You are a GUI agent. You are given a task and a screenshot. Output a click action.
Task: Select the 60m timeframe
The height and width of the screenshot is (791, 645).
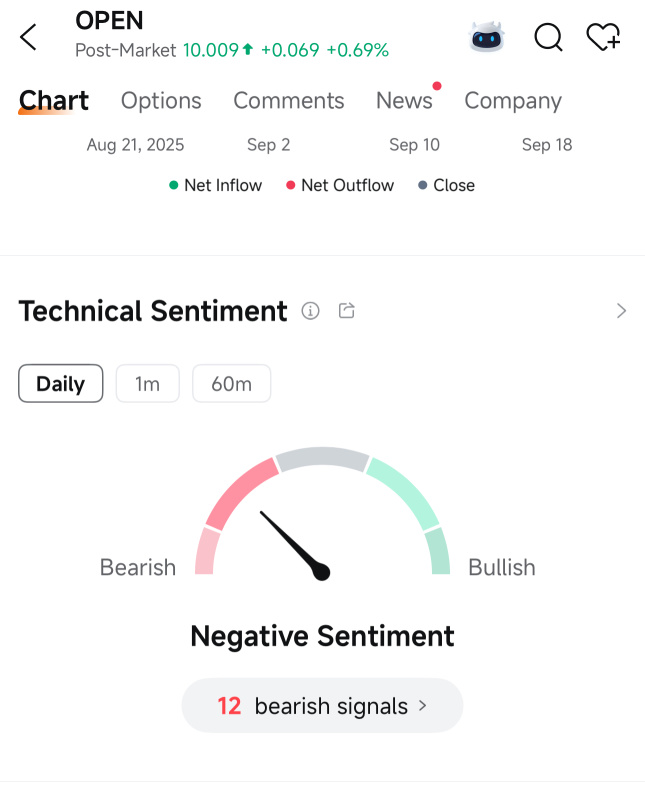point(231,384)
